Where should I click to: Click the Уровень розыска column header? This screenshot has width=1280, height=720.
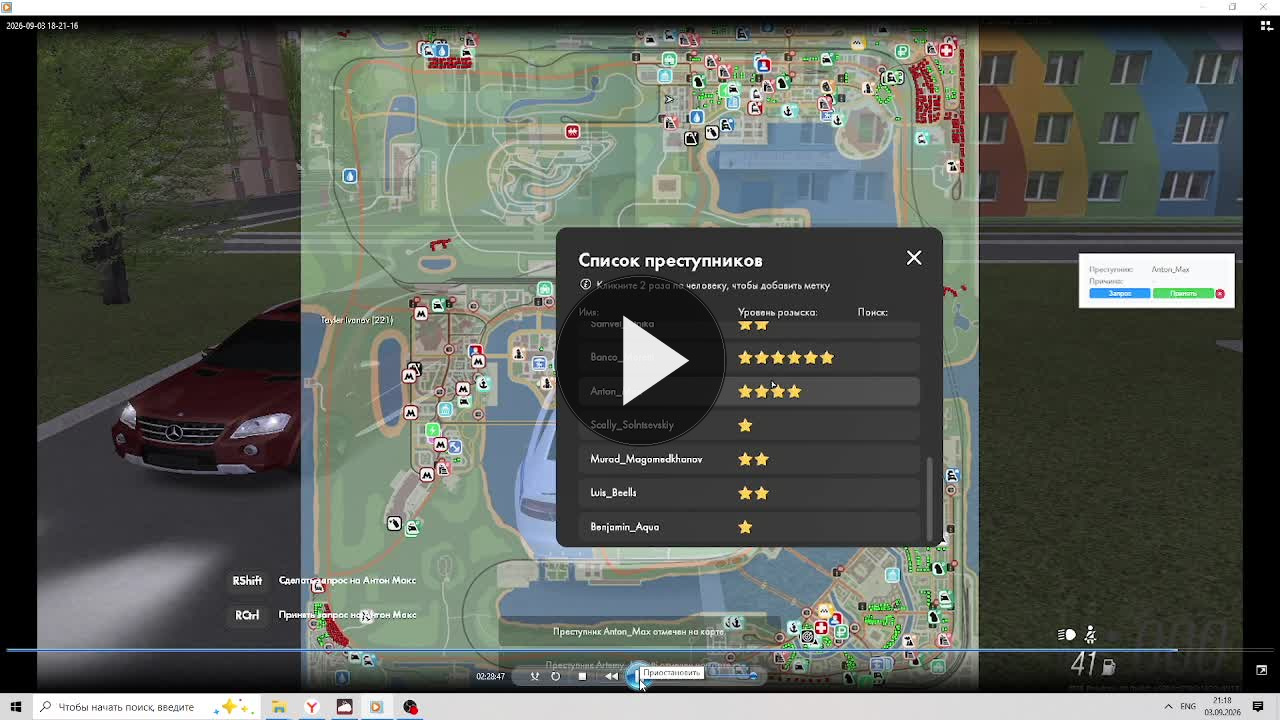(x=778, y=312)
